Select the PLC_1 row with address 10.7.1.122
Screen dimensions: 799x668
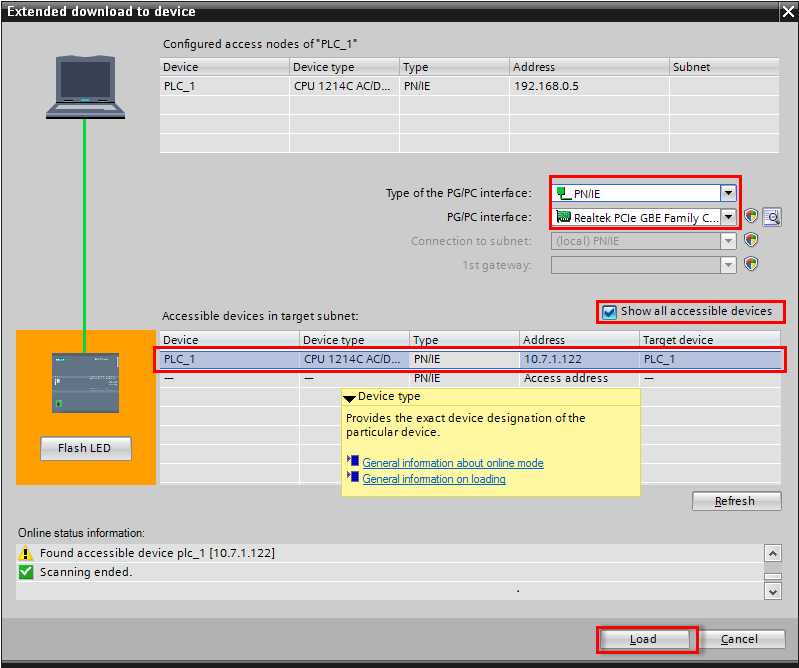pyautogui.click(x=470, y=359)
